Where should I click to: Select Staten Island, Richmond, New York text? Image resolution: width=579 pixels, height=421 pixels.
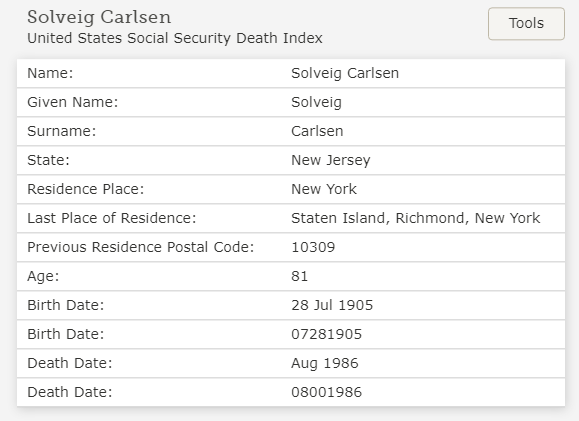[x=415, y=218]
